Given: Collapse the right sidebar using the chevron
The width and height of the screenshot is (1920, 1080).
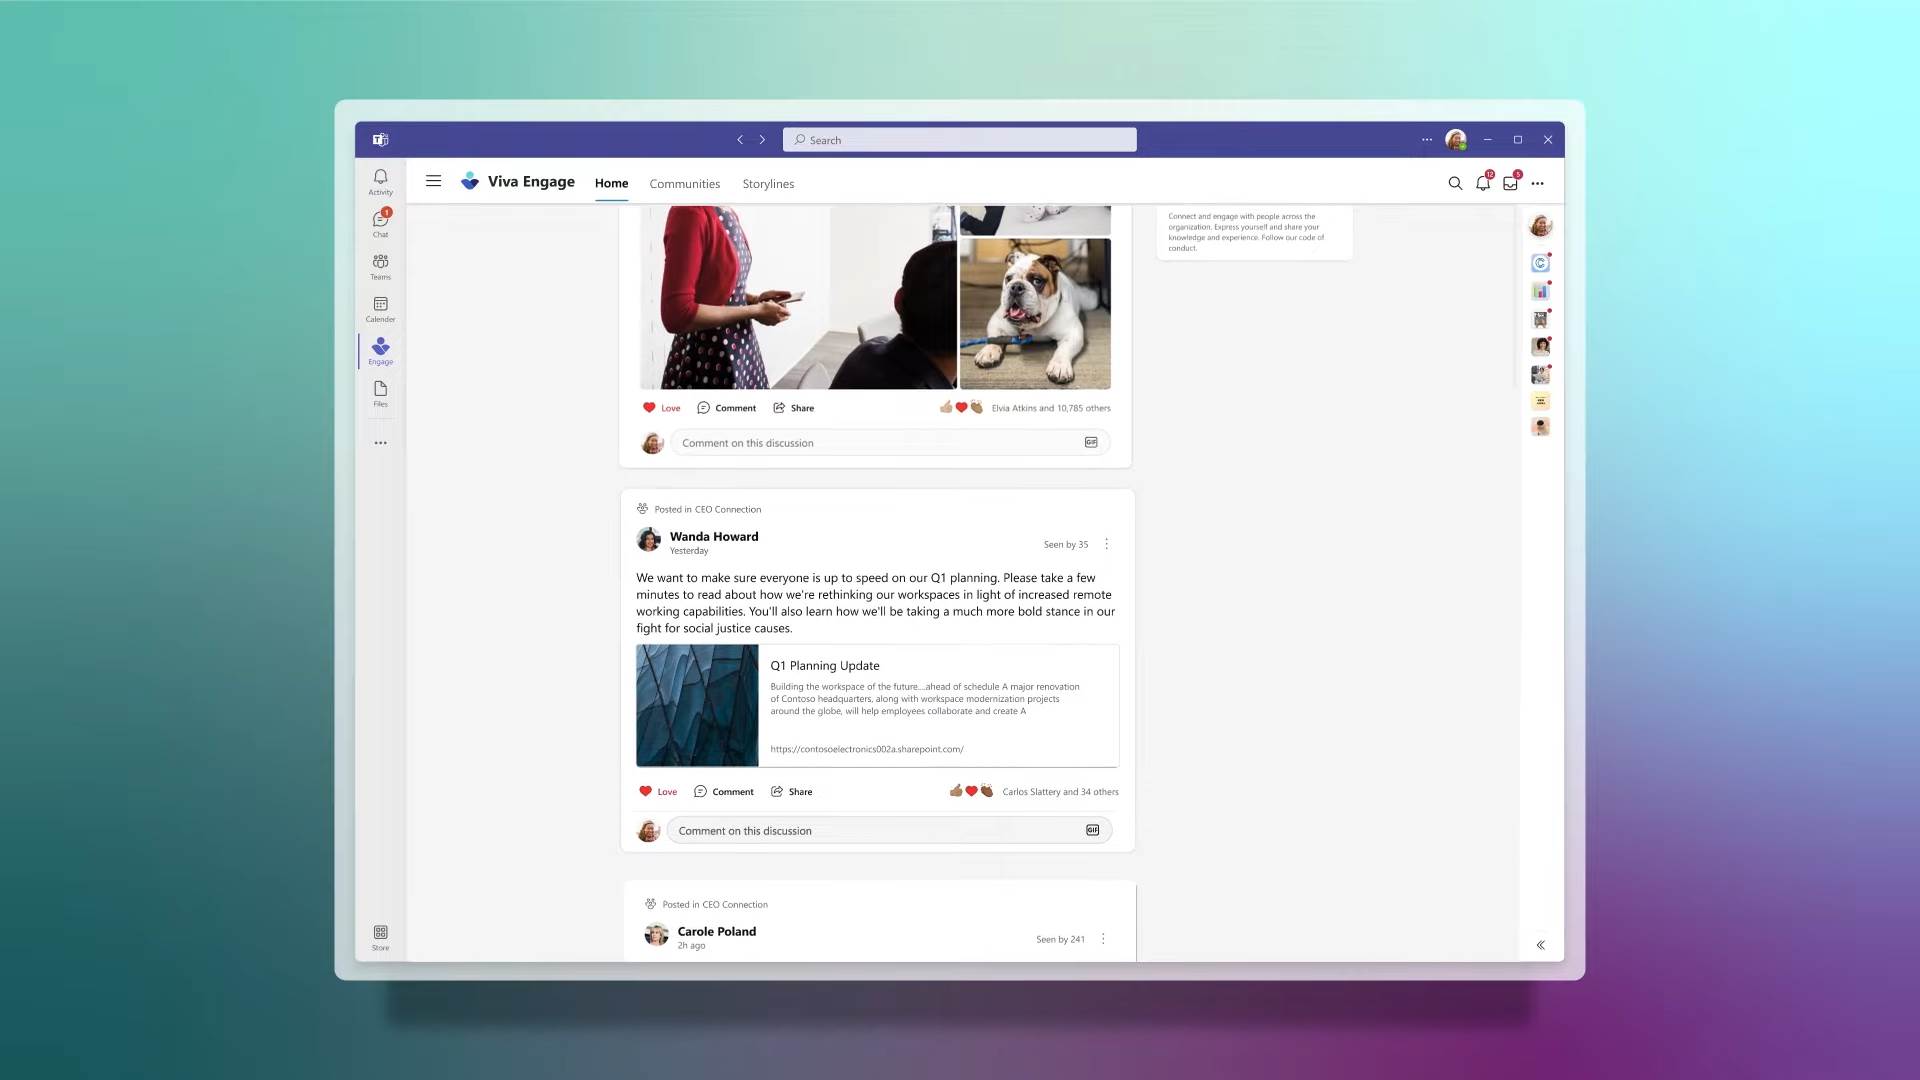Looking at the screenshot, I should (1540, 944).
